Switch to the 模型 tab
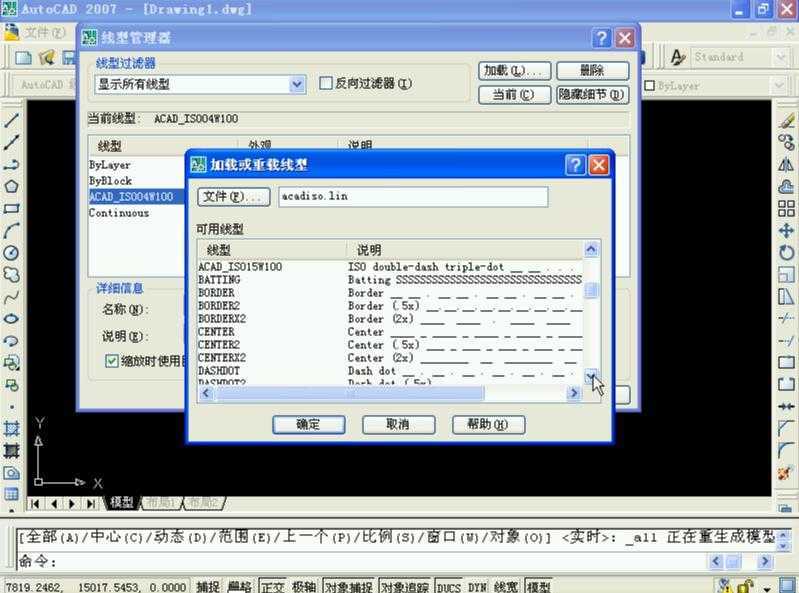This screenshot has width=799, height=593. pos(122,503)
